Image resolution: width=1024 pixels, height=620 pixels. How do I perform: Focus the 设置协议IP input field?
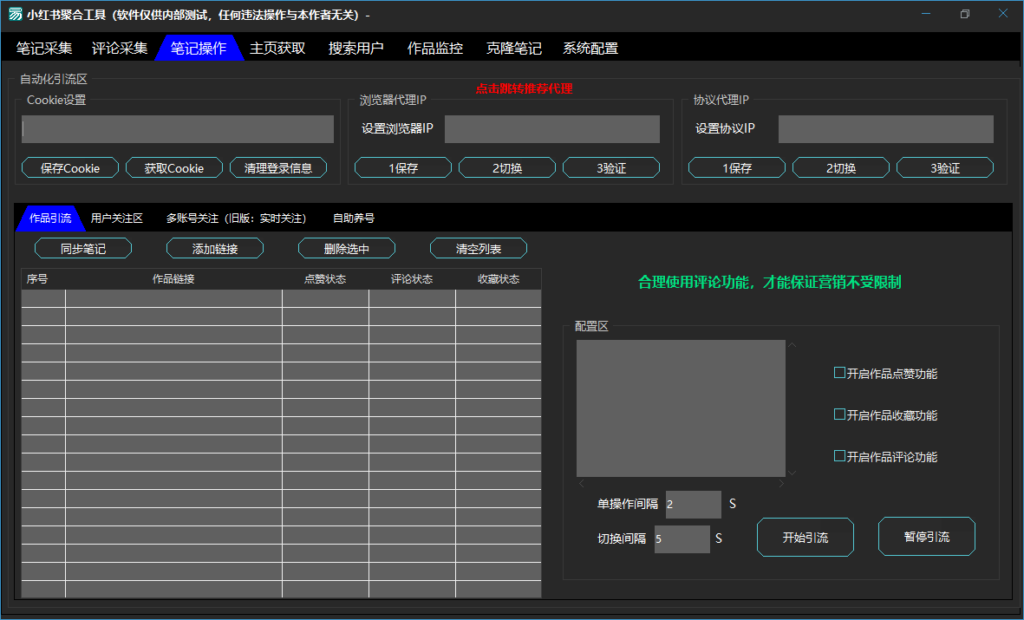pos(886,129)
